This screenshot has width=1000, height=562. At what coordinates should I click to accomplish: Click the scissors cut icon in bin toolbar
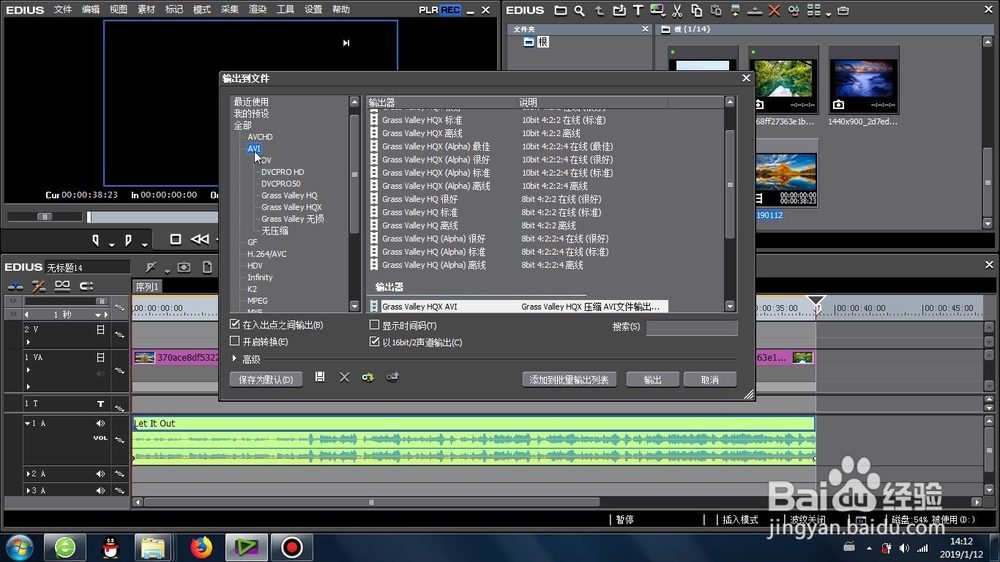tap(677, 10)
